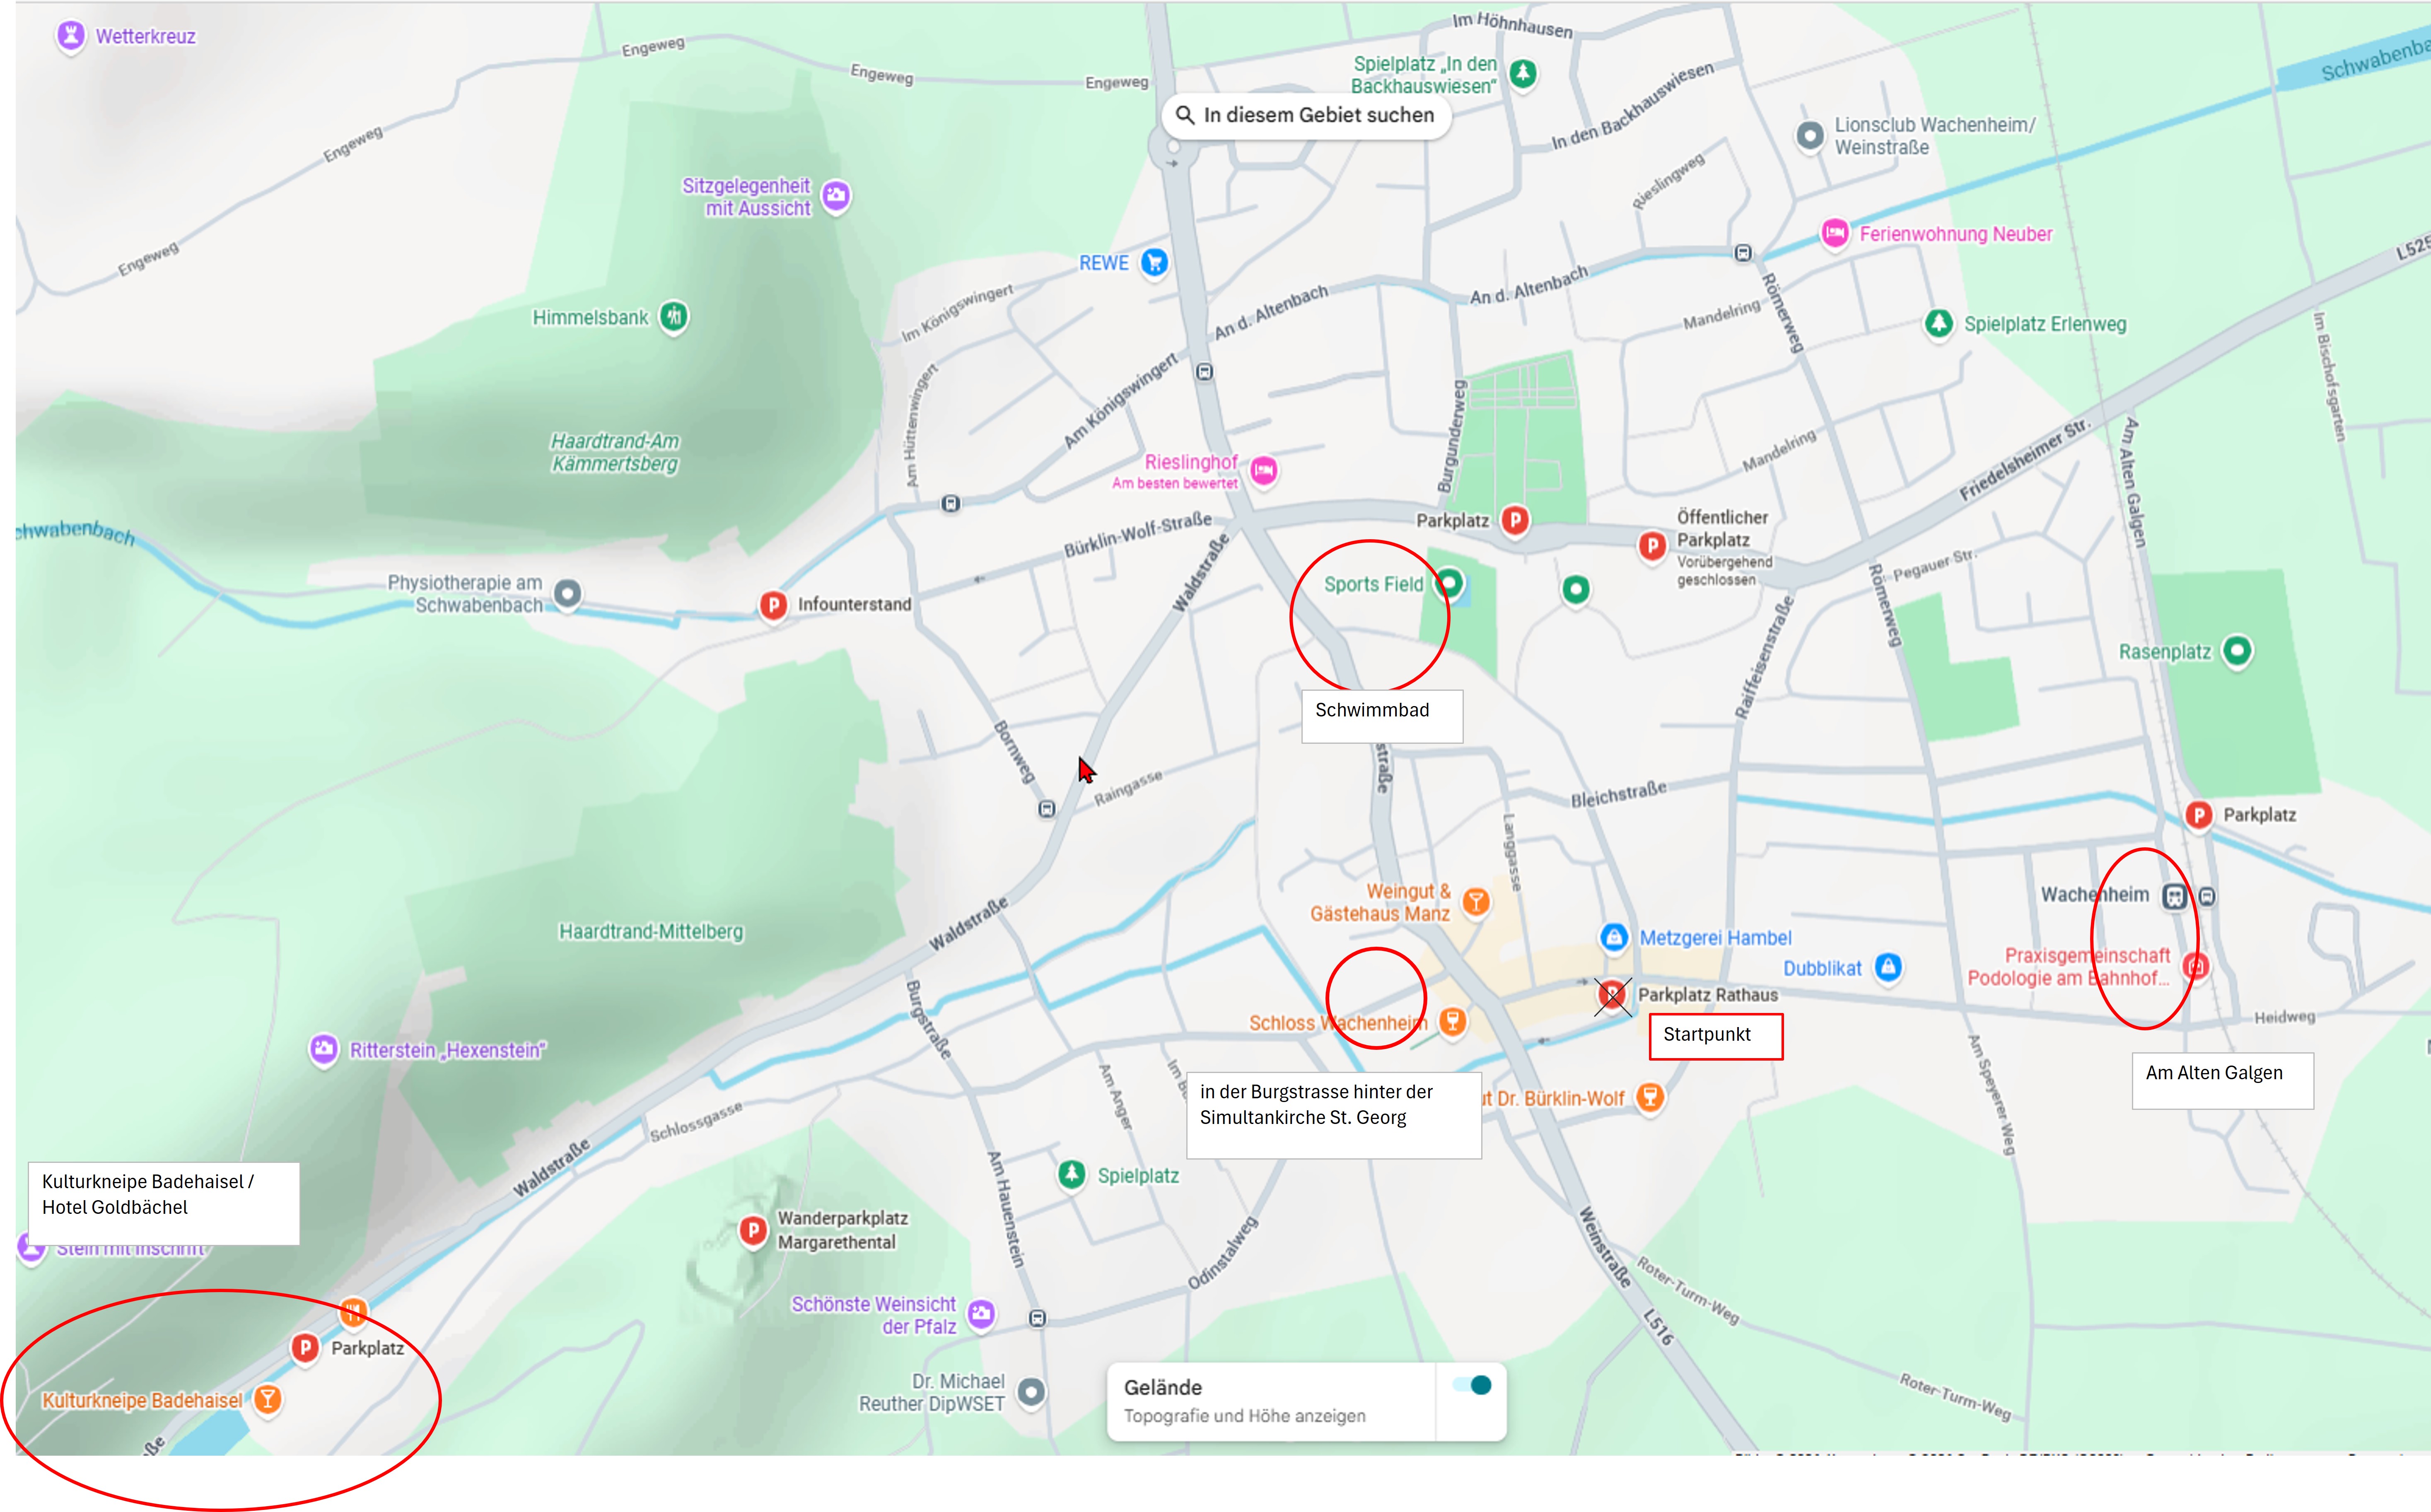Click the Im Höhnhausen street label
Viewport: 2431px width, 1512px height.
coord(1512,25)
